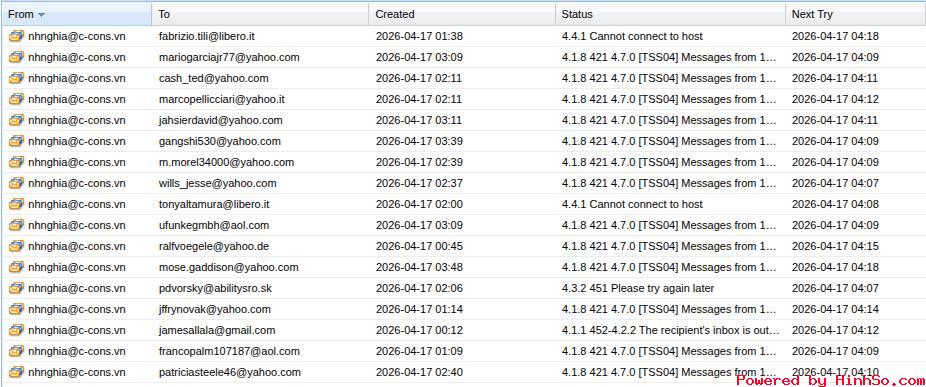Viewport: 926px width, 387px height.
Task: Click mail icon for jffrynovak@yahoo.com row
Action: [x=17, y=309]
